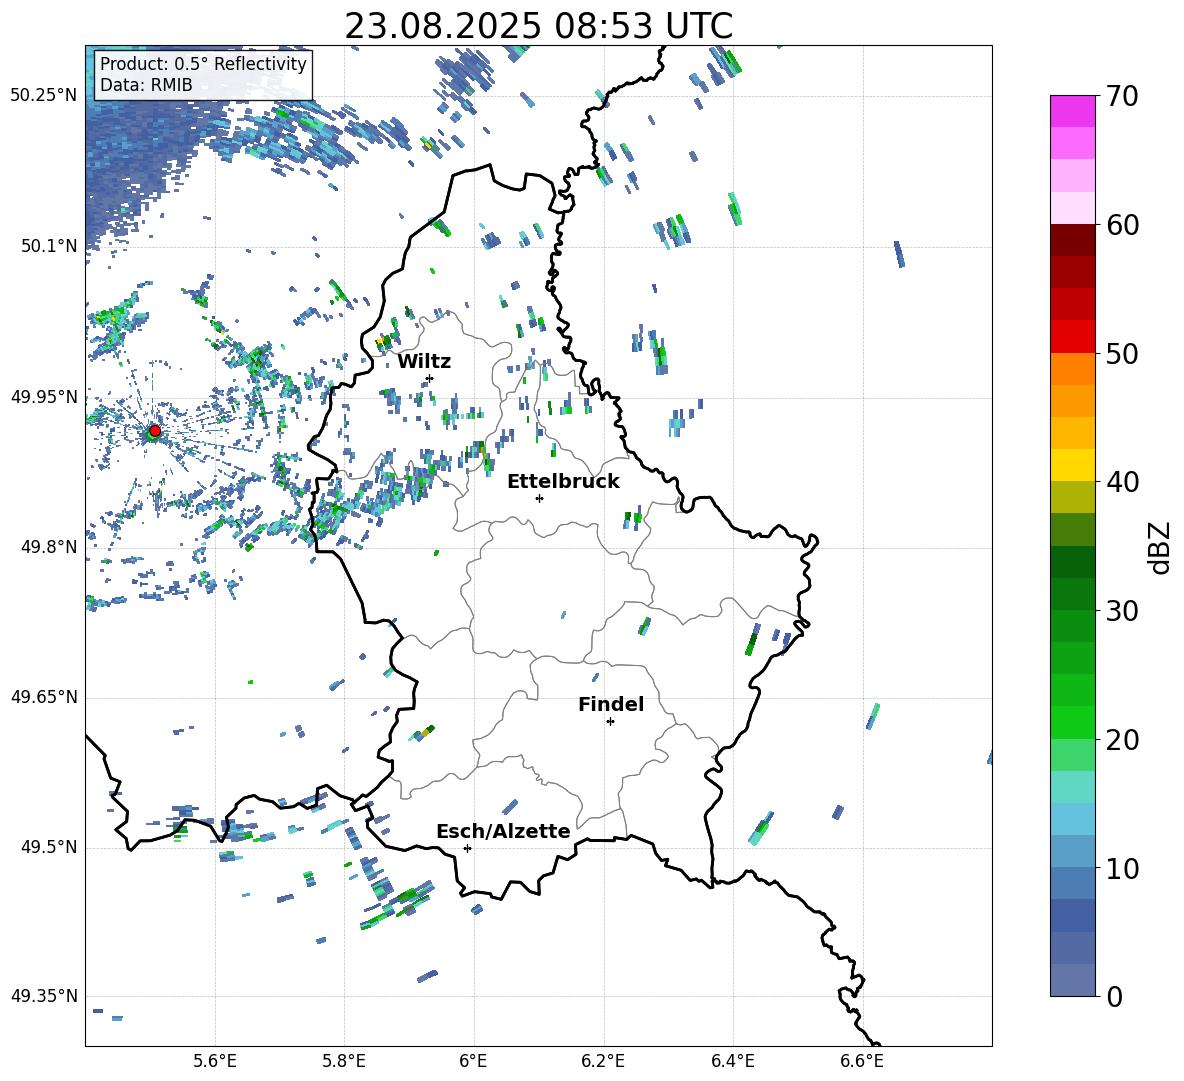Click the top magenta swatch just below 70
The width and height of the screenshot is (1184, 1081).
coord(1072,112)
